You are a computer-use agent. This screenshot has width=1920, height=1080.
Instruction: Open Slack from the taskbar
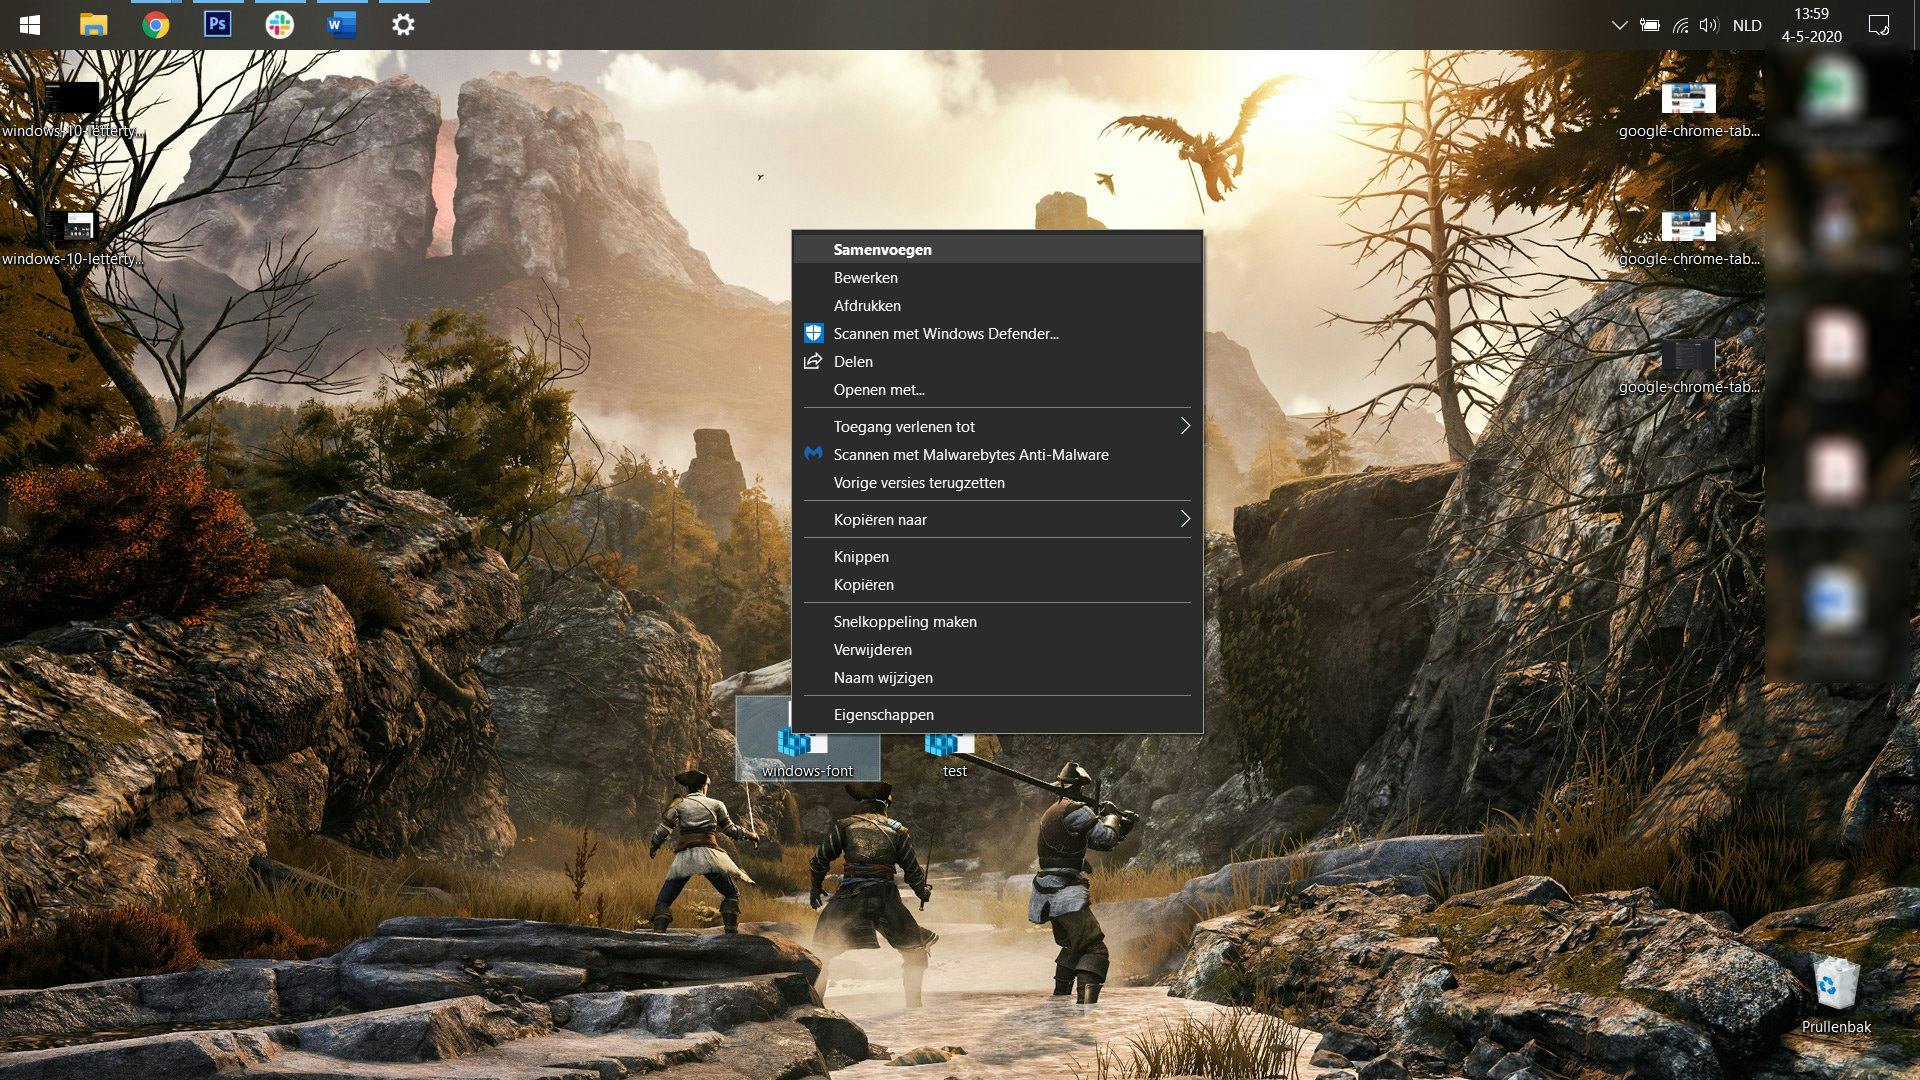point(279,24)
